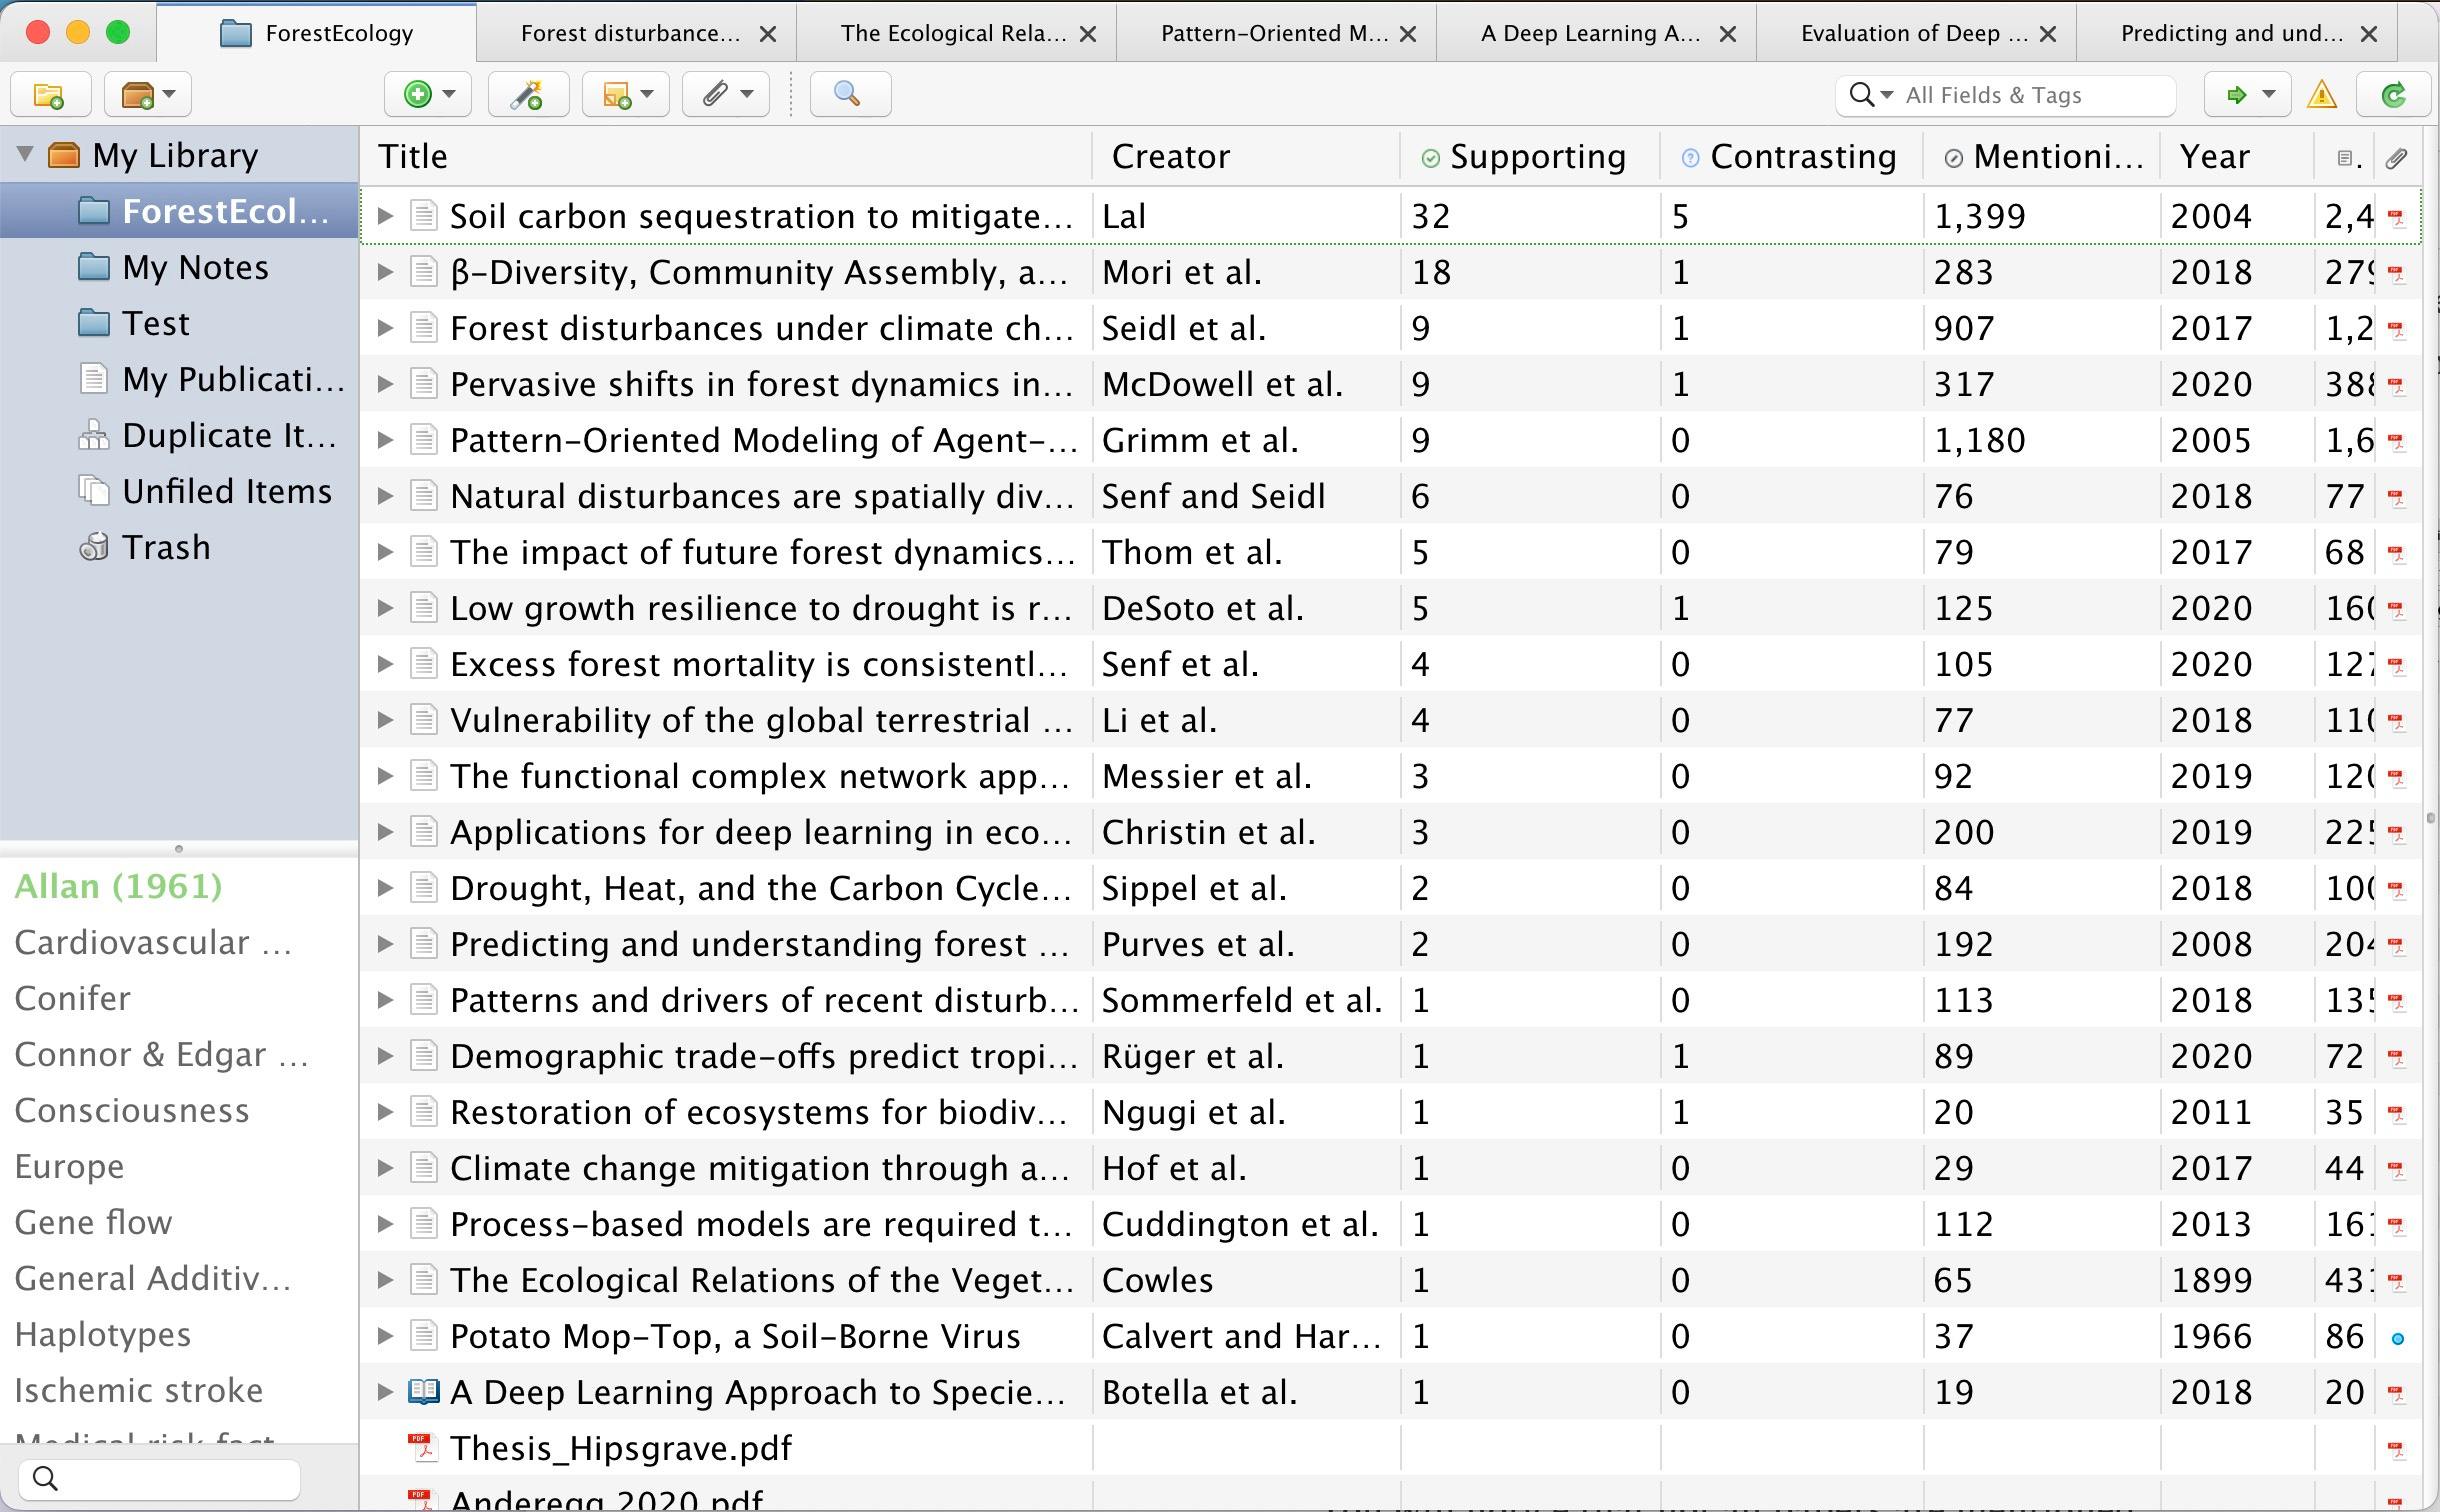Open the New Library dropdown icon
The width and height of the screenshot is (2440, 1512).
pyautogui.click(x=148, y=95)
